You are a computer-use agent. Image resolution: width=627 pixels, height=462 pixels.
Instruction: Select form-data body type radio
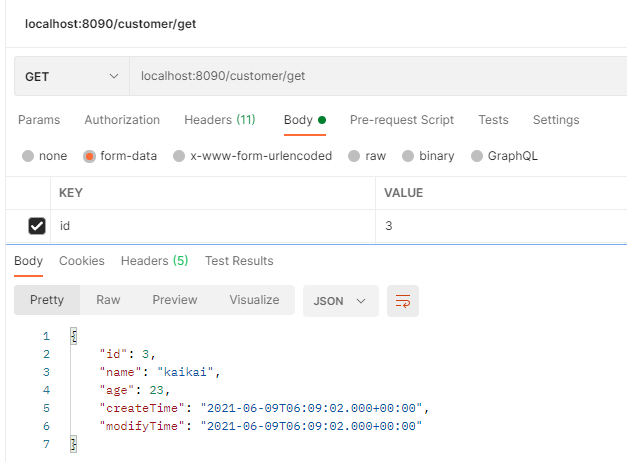[89, 156]
